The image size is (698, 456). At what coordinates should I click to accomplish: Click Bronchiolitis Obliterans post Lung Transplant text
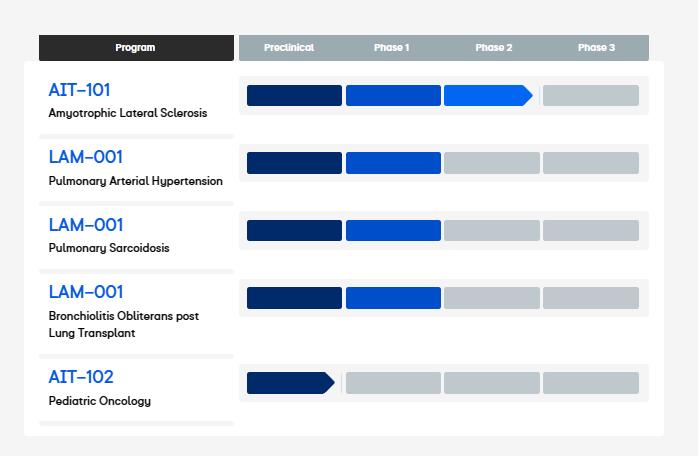(123, 324)
